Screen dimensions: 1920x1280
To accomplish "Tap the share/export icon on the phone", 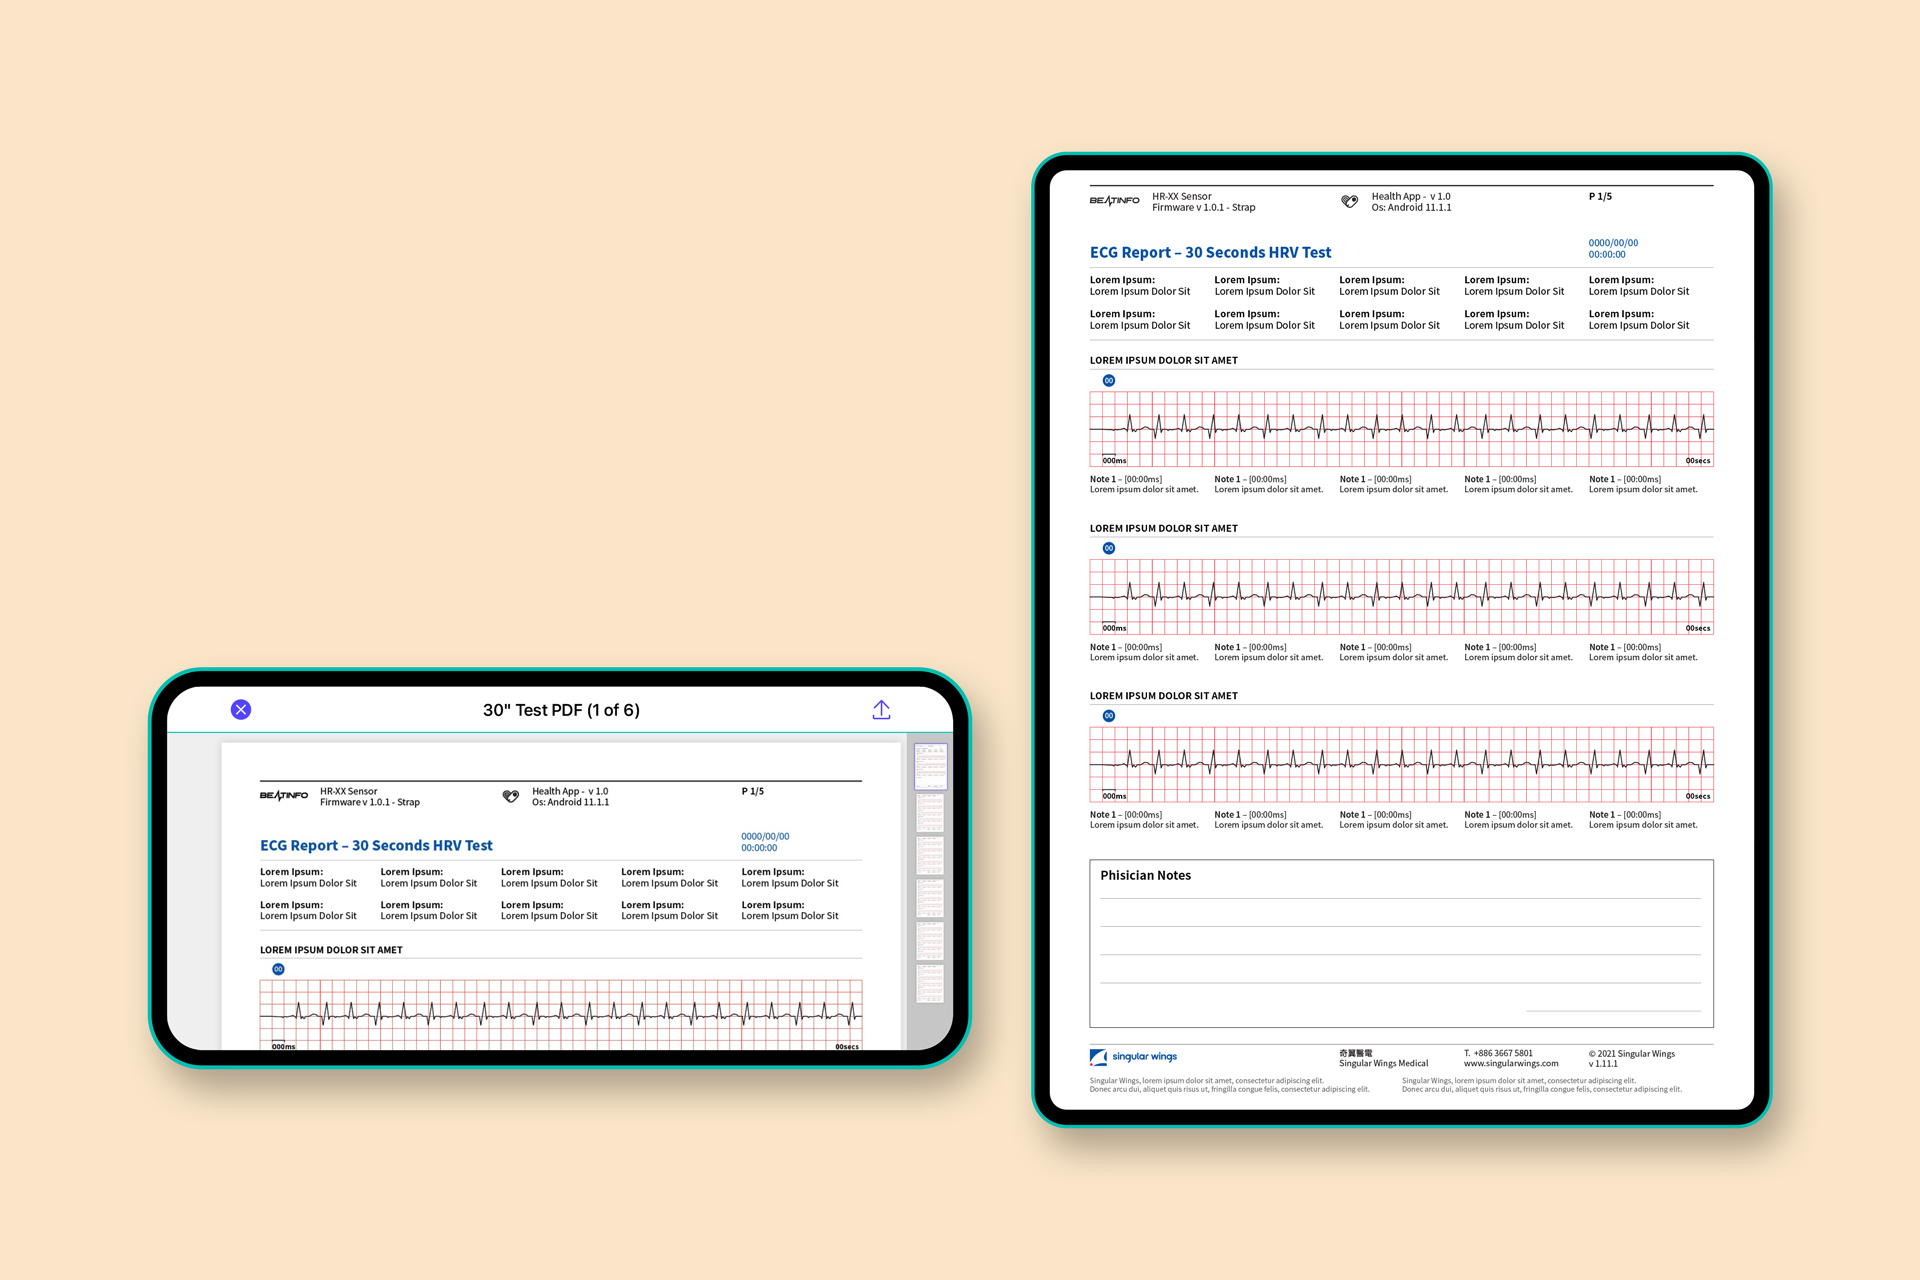I will [881, 709].
